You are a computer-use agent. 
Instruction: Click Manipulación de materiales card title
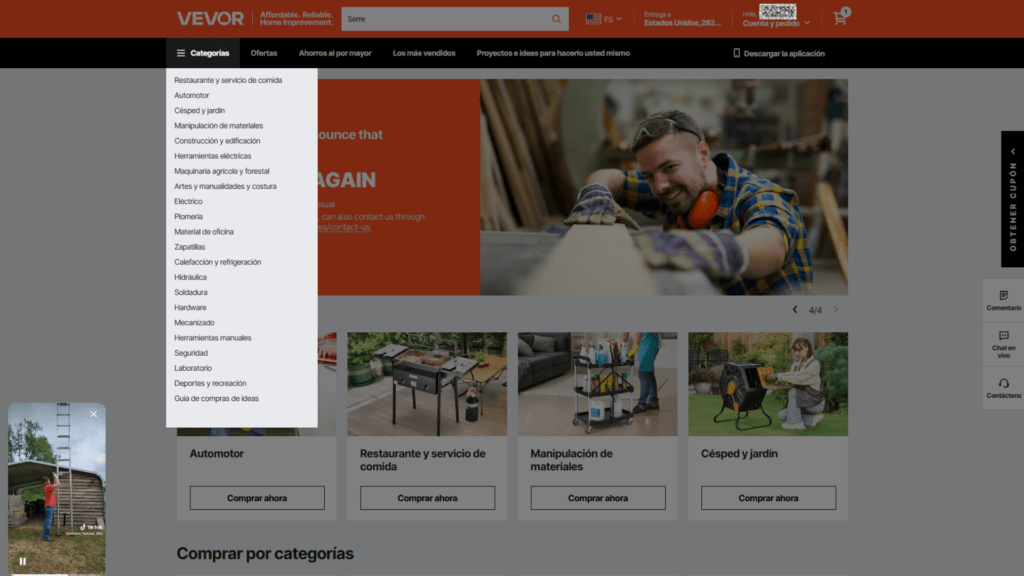coord(571,460)
